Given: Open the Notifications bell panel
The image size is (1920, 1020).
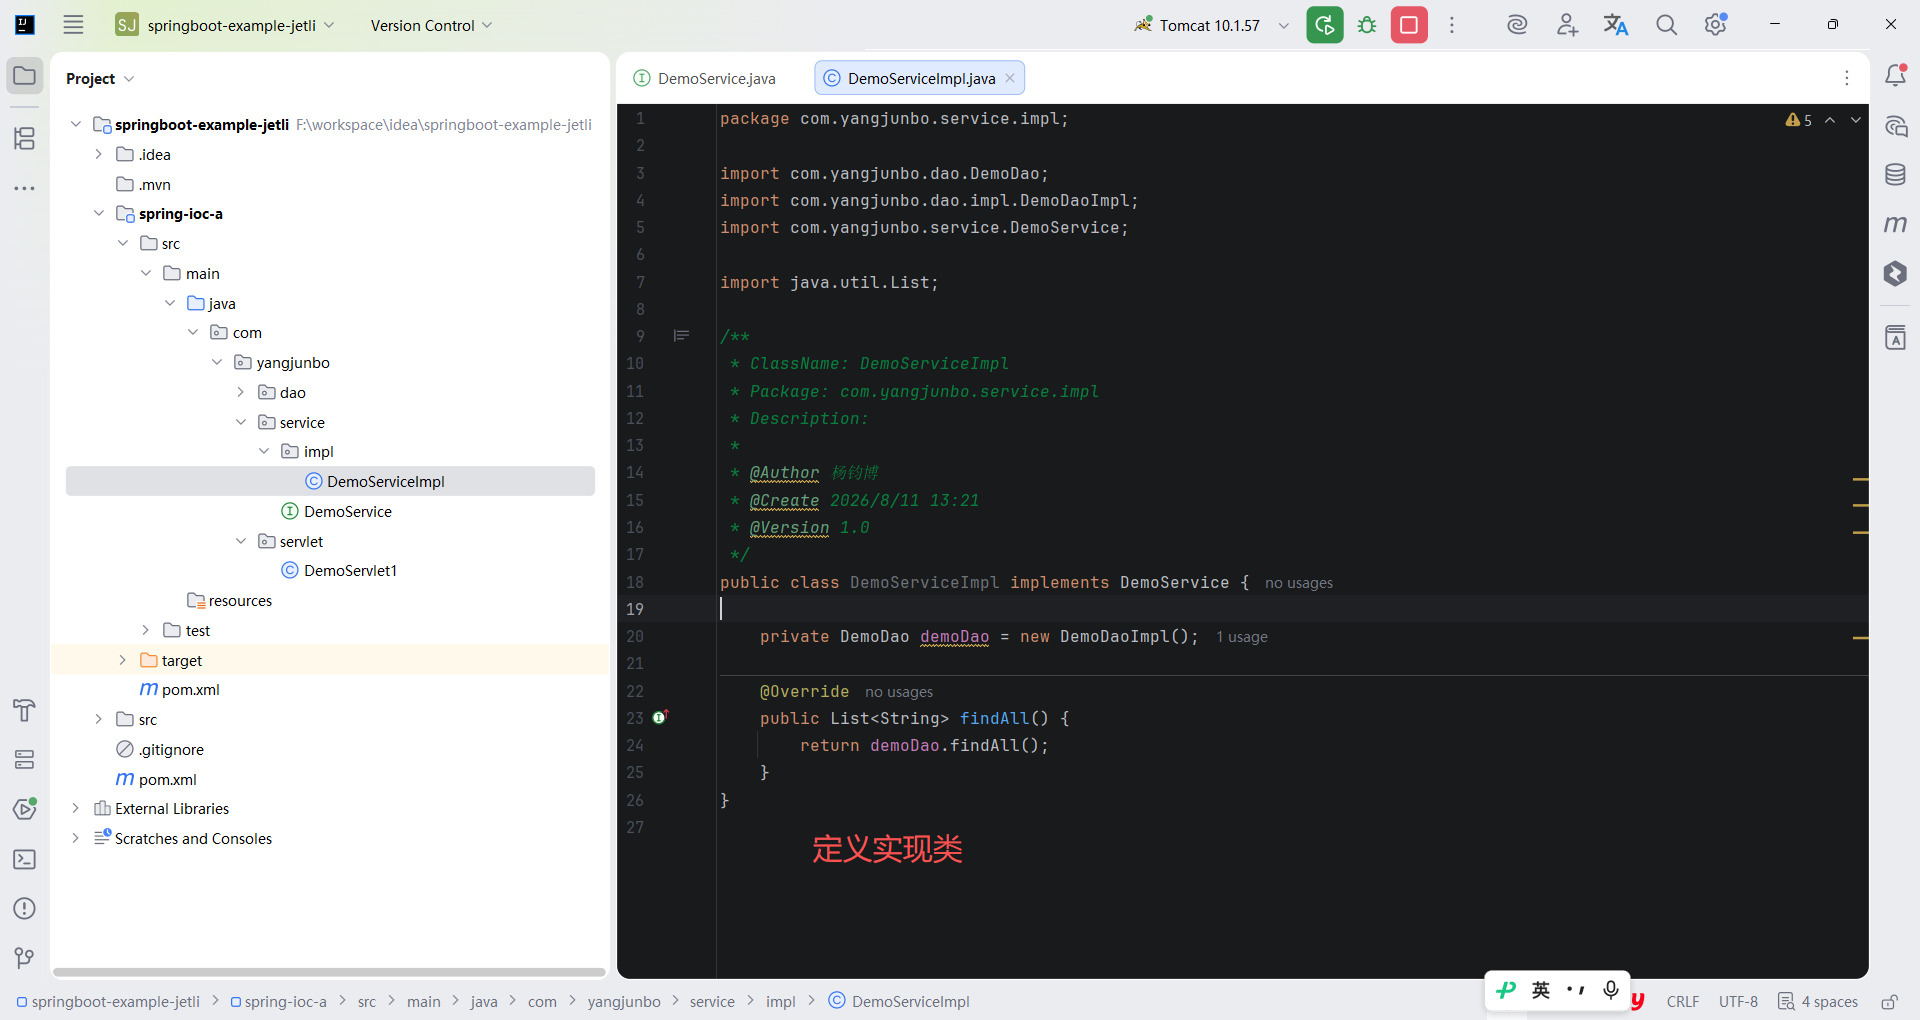Looking at the screenshot, I should tap(1895, 76).
